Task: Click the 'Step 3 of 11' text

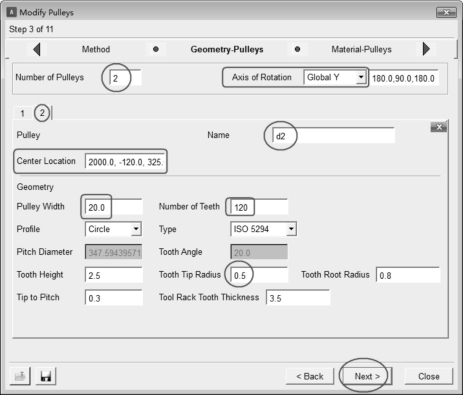Action: [31, 29]
